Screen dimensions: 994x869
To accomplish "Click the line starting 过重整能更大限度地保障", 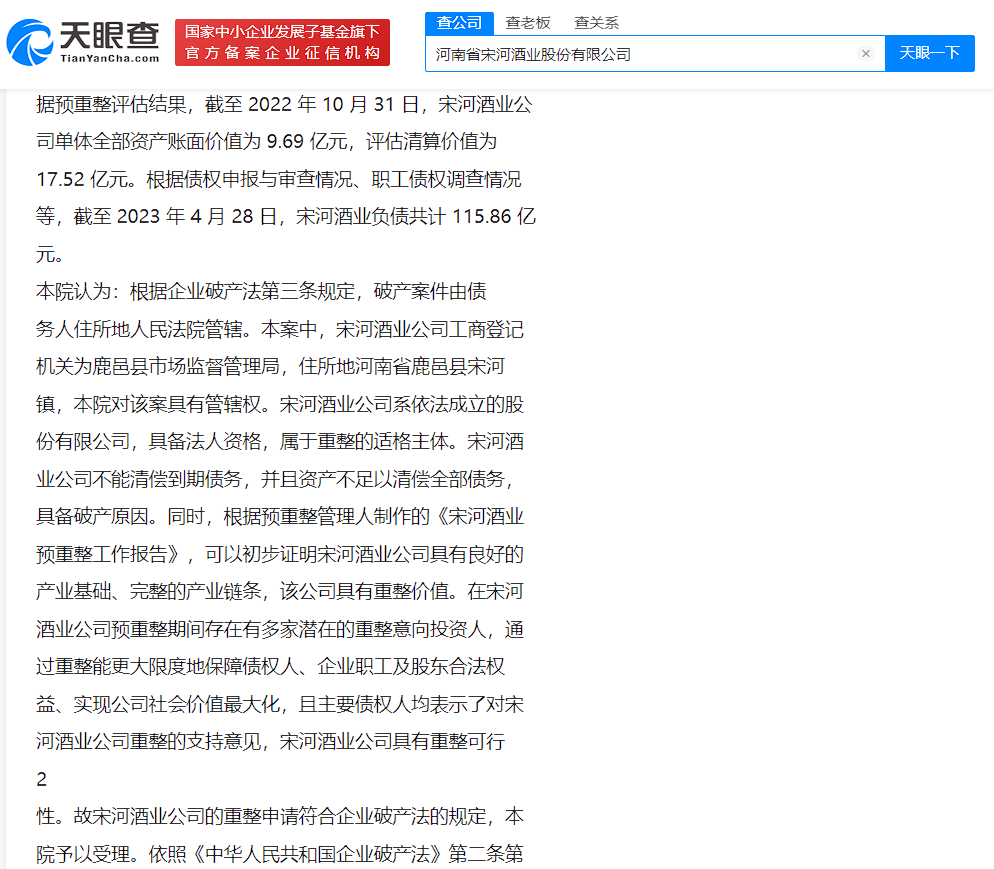I will (271, 667).
